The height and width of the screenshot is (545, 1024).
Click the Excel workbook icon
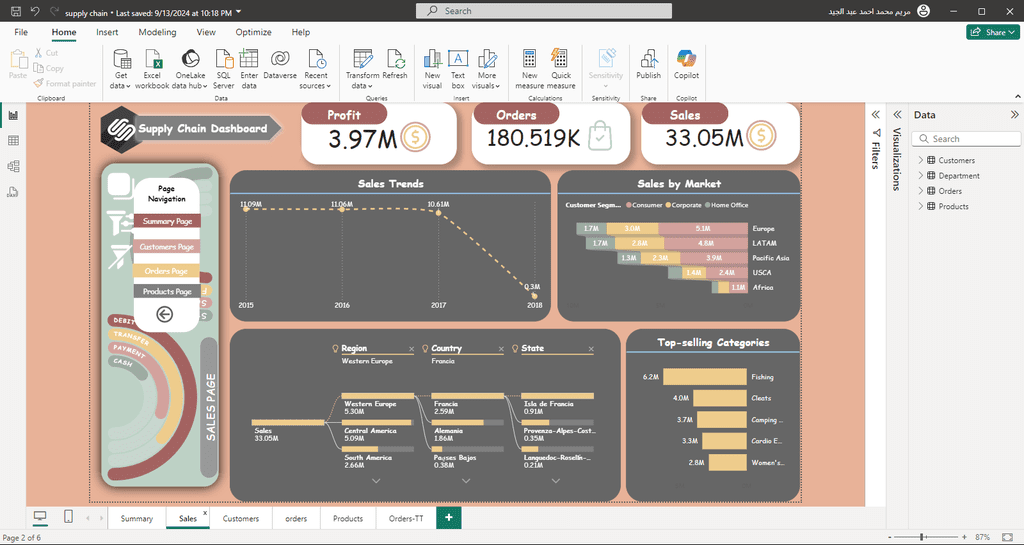152,59
